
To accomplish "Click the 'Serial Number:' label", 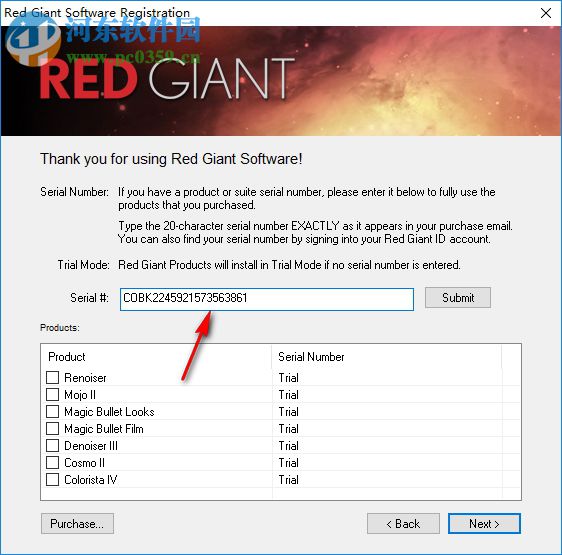I will point(74,192).
